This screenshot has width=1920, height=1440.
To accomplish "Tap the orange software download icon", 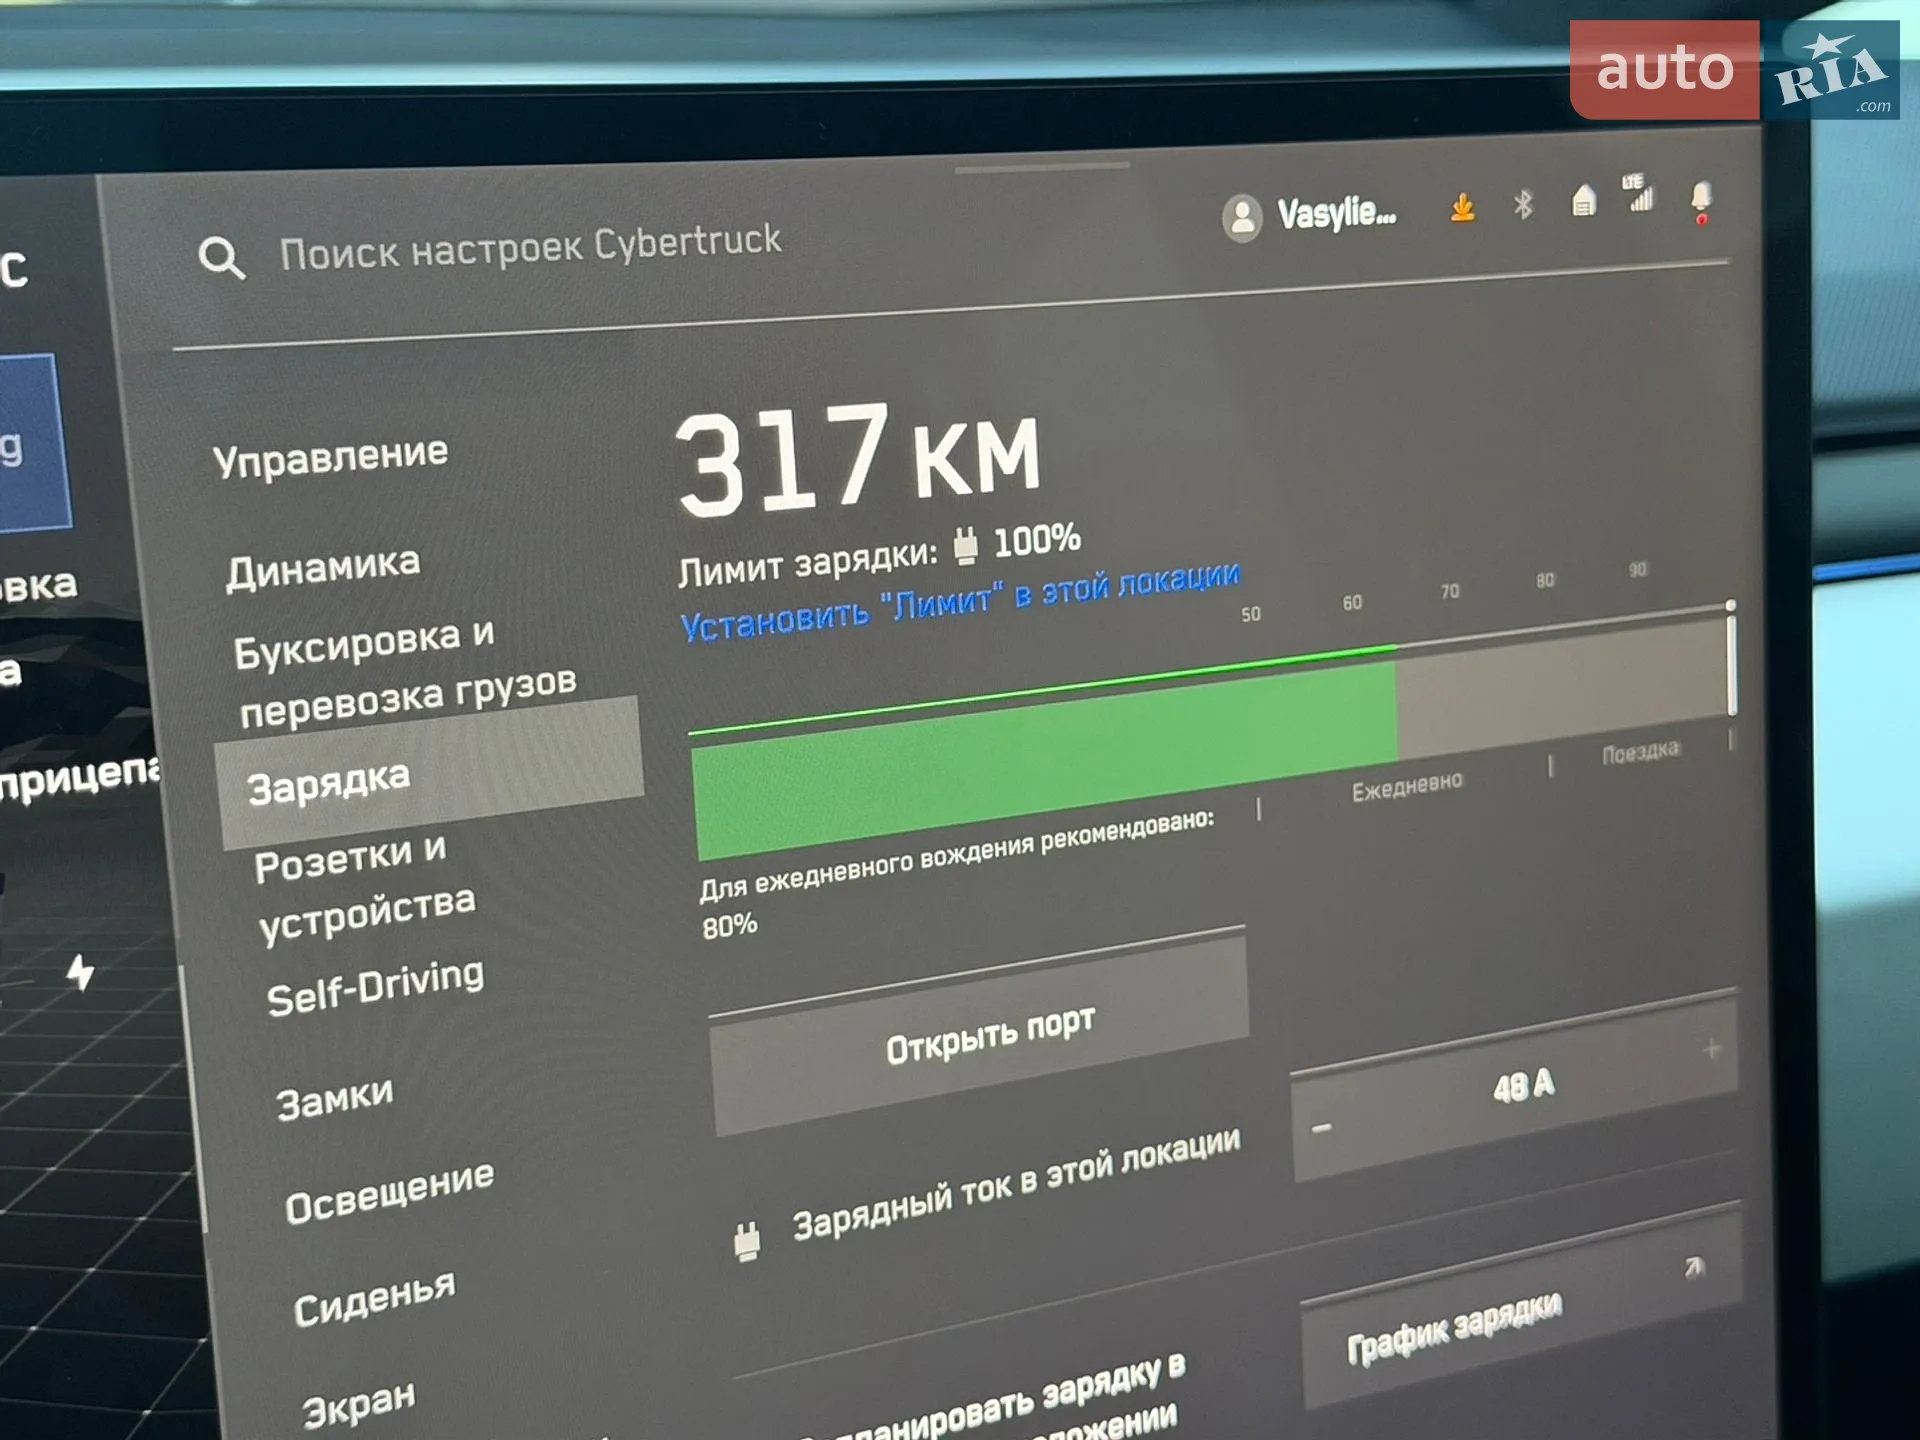I will click(x=1462, y=208).
